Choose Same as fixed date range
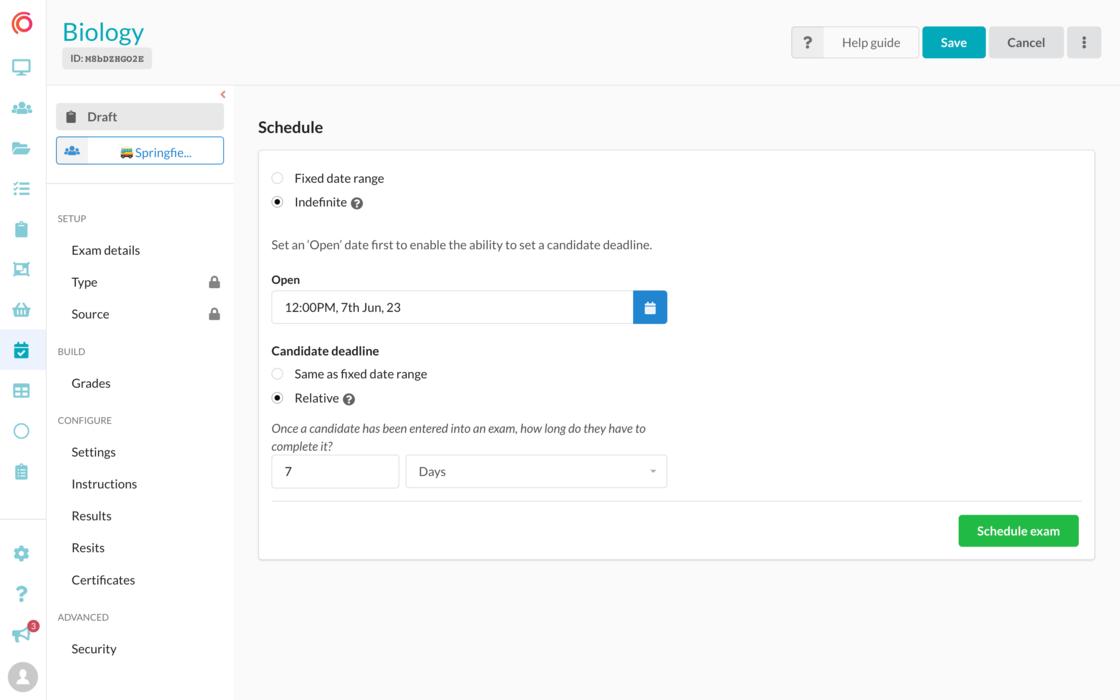Screen dimensions: 1120x700 [278, 374]
